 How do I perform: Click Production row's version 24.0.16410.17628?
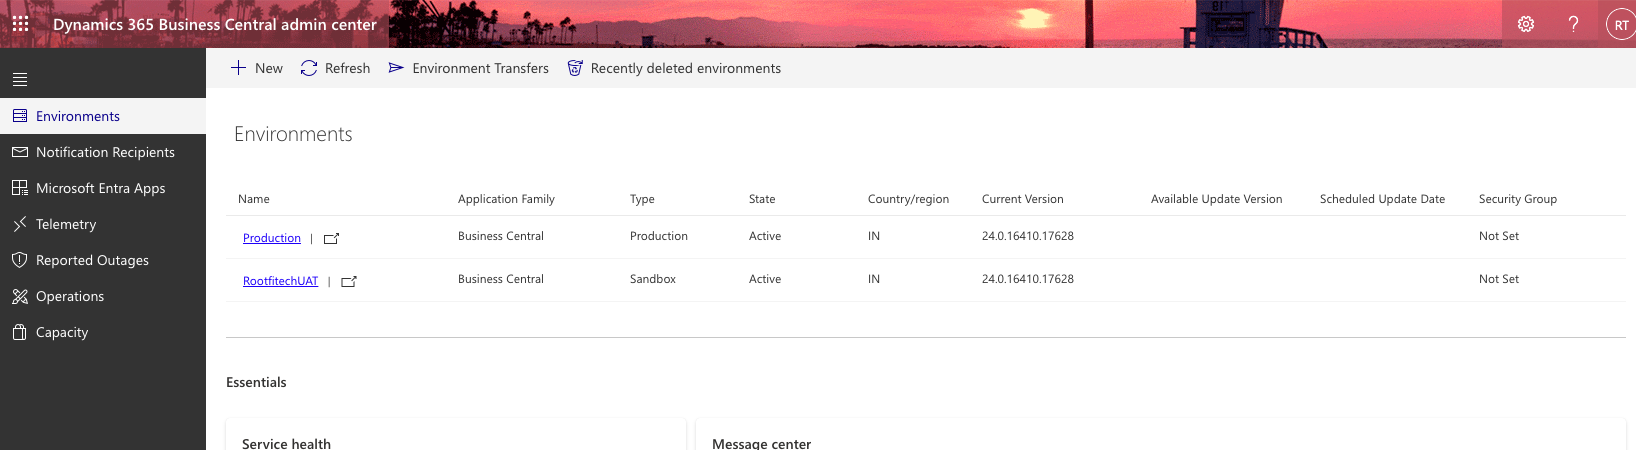(1028, 236)
